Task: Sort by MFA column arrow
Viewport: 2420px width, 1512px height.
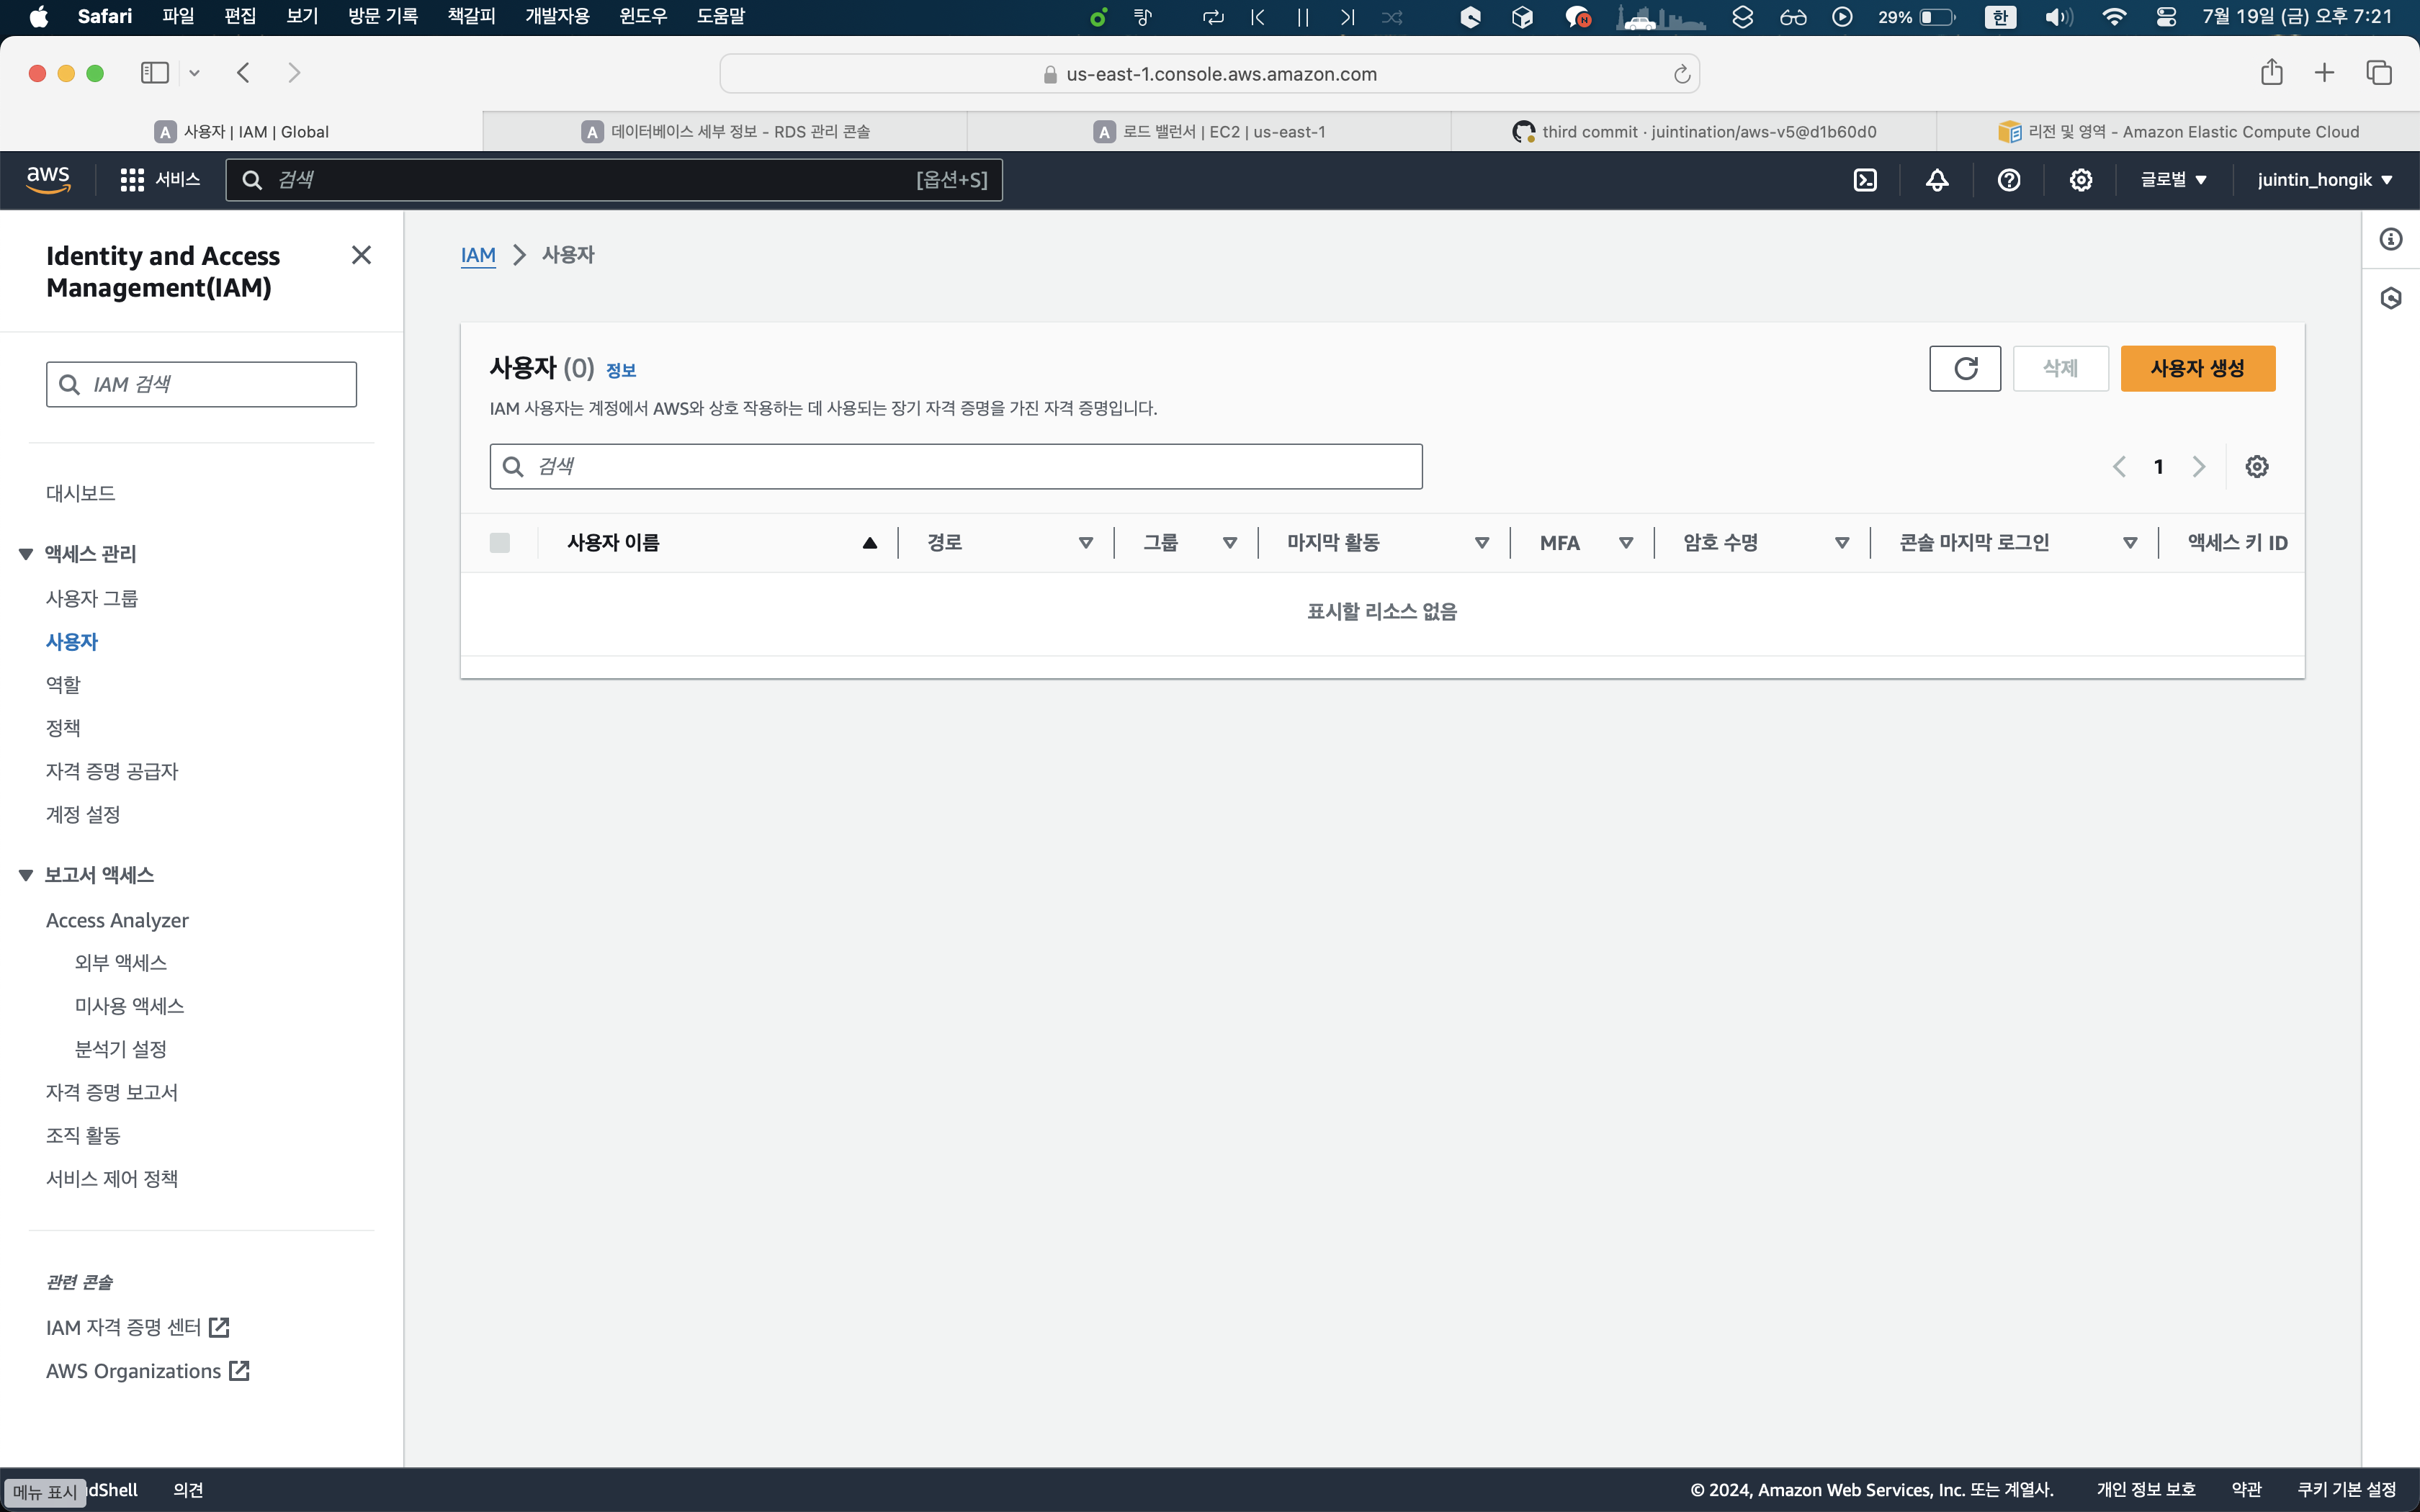Action: click(x=1626, y=543)
